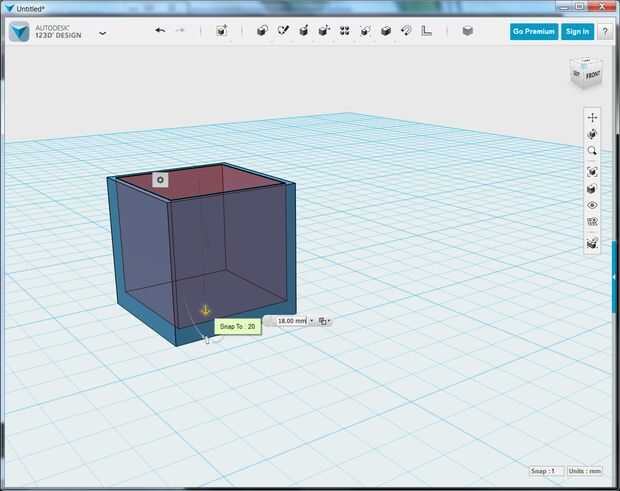Open the help question mark
The width and height of the screenshot is (620, 491).
click(x=605, y=32)
